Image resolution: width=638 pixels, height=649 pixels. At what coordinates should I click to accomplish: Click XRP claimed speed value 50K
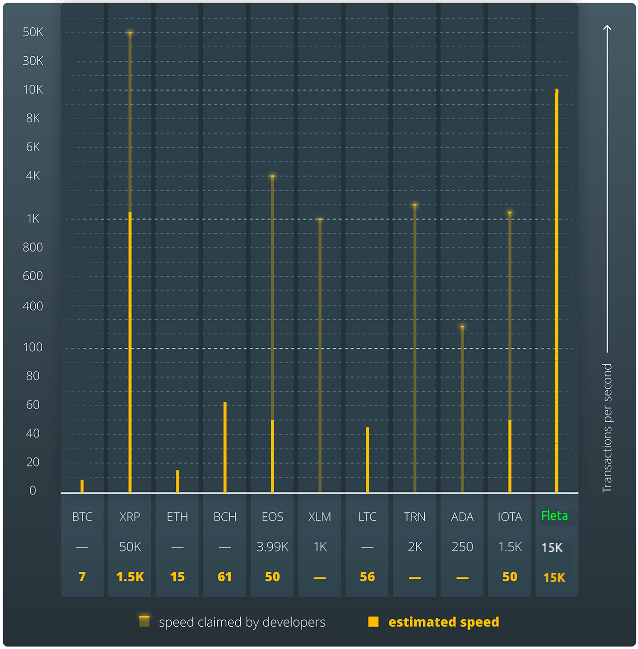130,547
